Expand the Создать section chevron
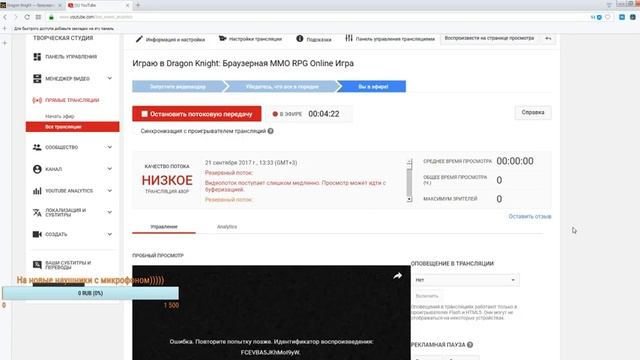 [109, 234]
